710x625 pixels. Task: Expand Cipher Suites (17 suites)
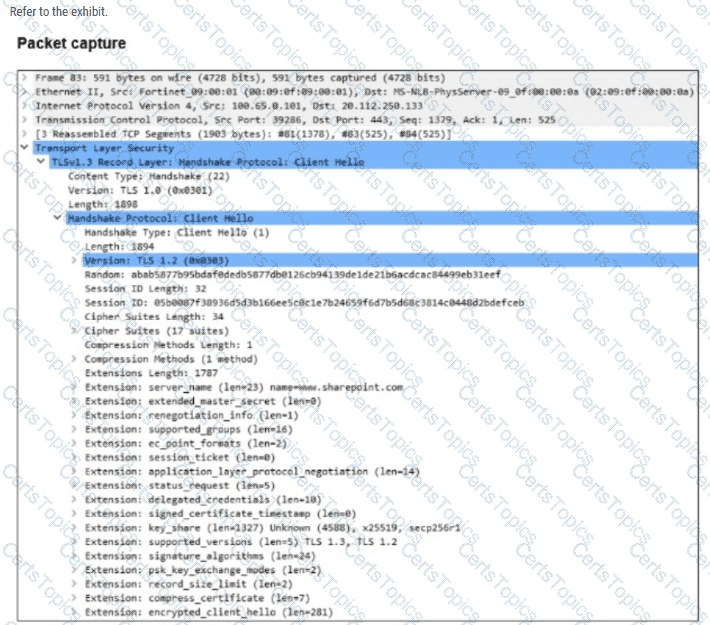[74, 331]
